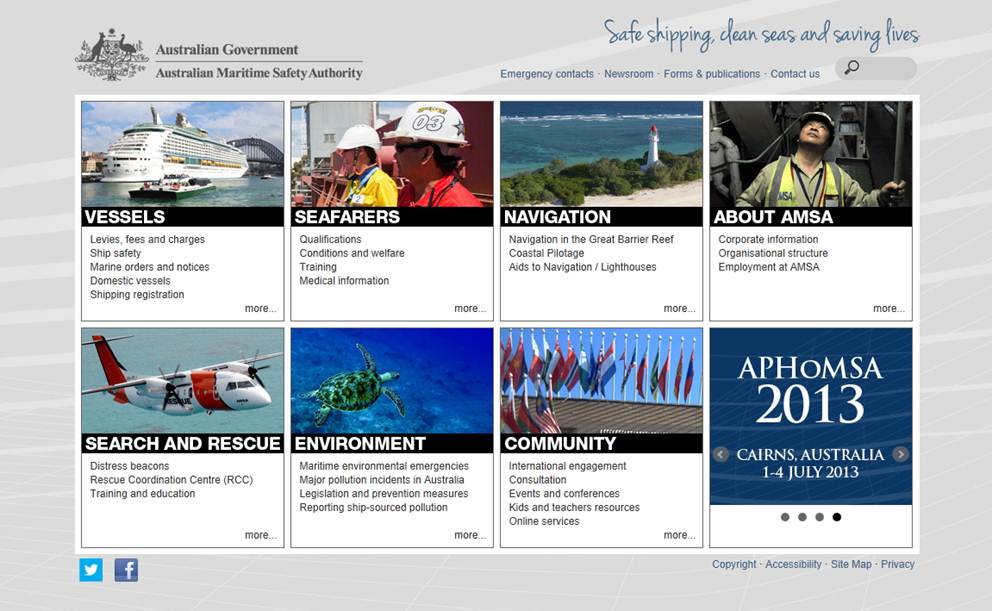Viewport: 992px width, 611px height.
Task: Open International engagement link
Action: pyautogui.click(x=567, y=466)
